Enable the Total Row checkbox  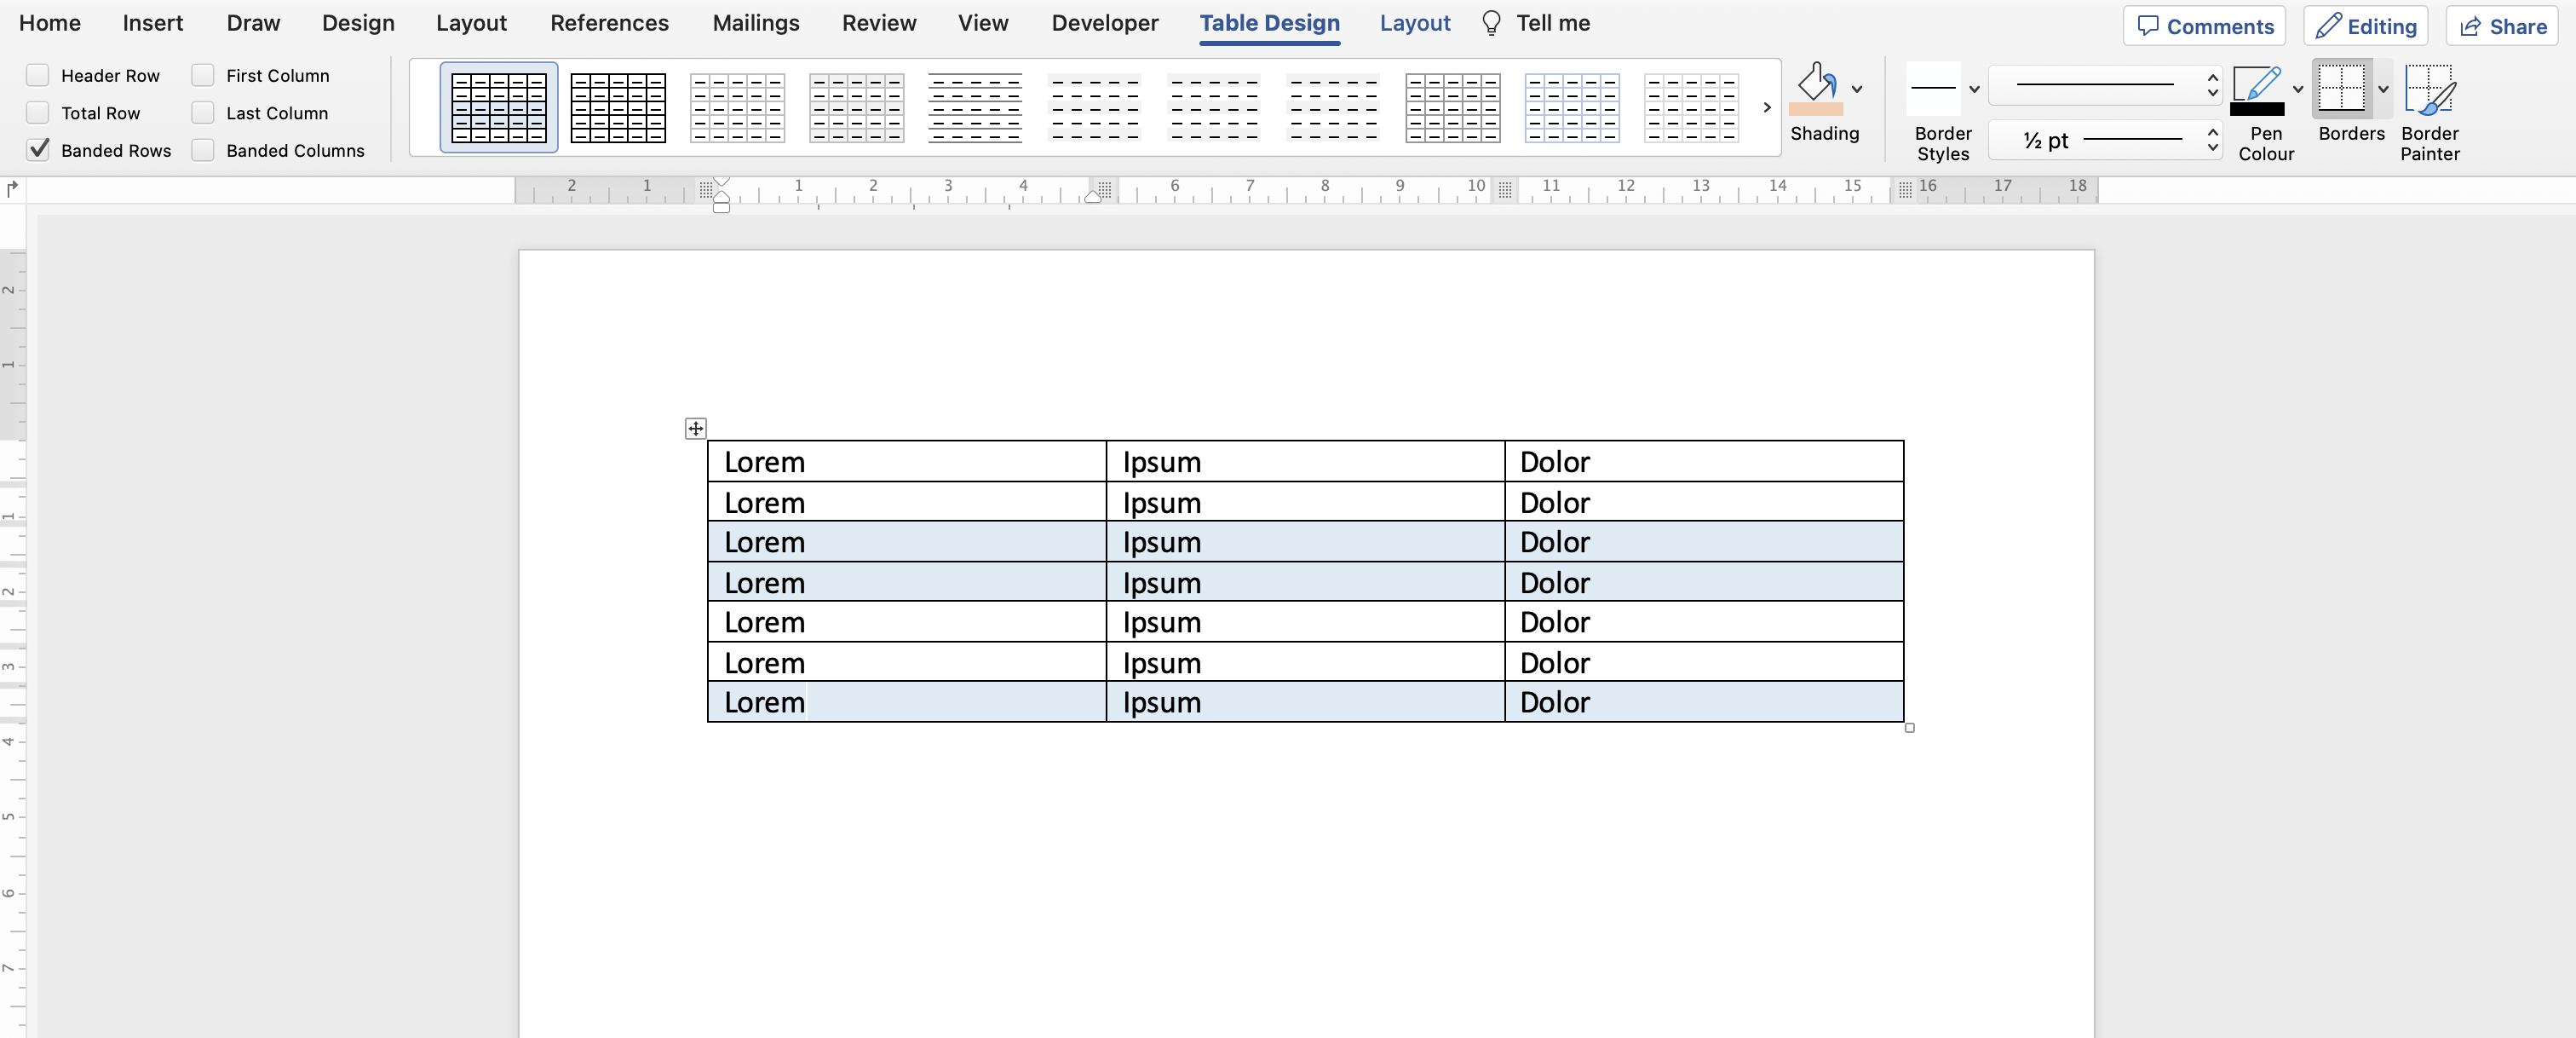(38, 113)
